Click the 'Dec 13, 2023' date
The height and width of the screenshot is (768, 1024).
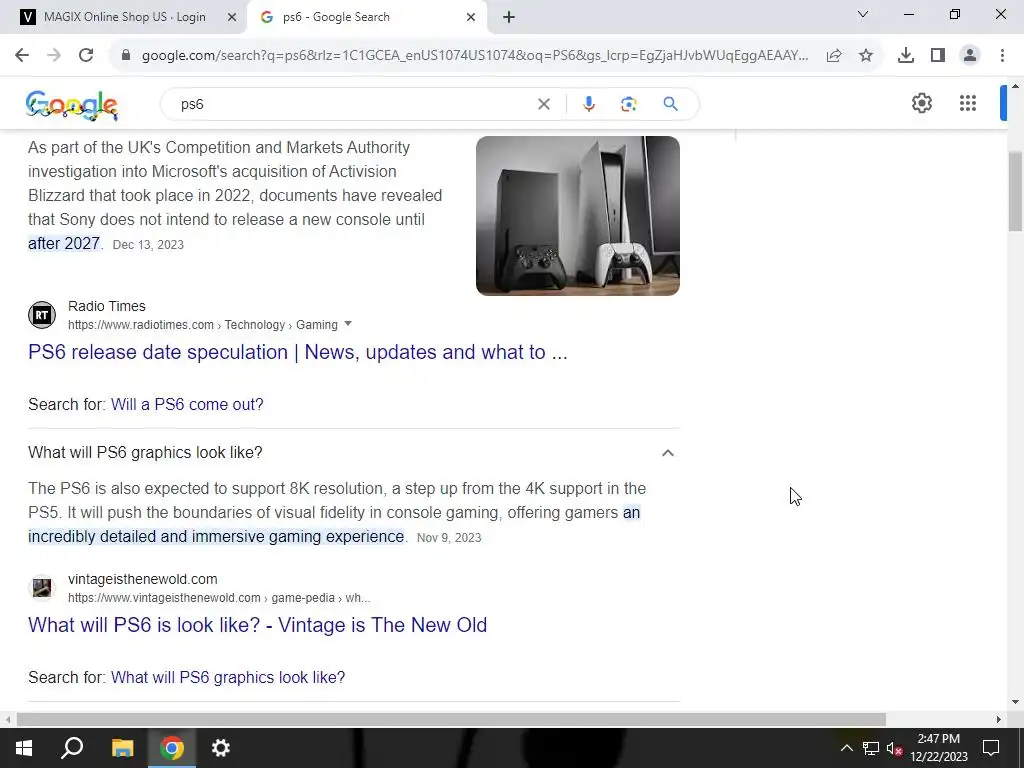tap(148, 245)
